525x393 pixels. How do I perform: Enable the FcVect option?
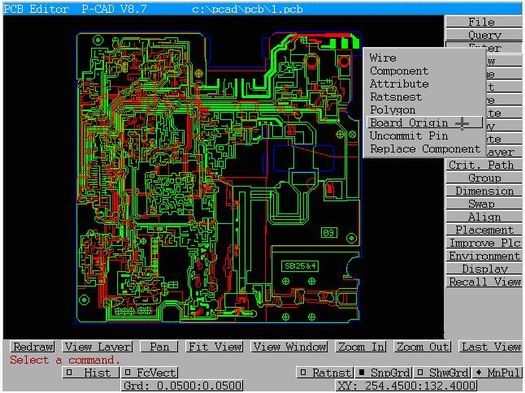point(150,373)
